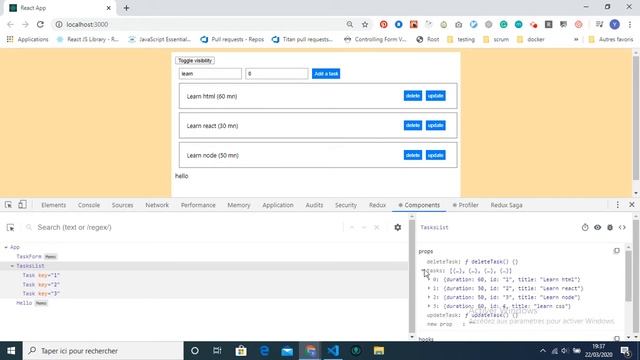The height and width of the screenshot is (360, 640).
Task: Open the Pull requests - Repos bookmark
Action: (232, 40)
